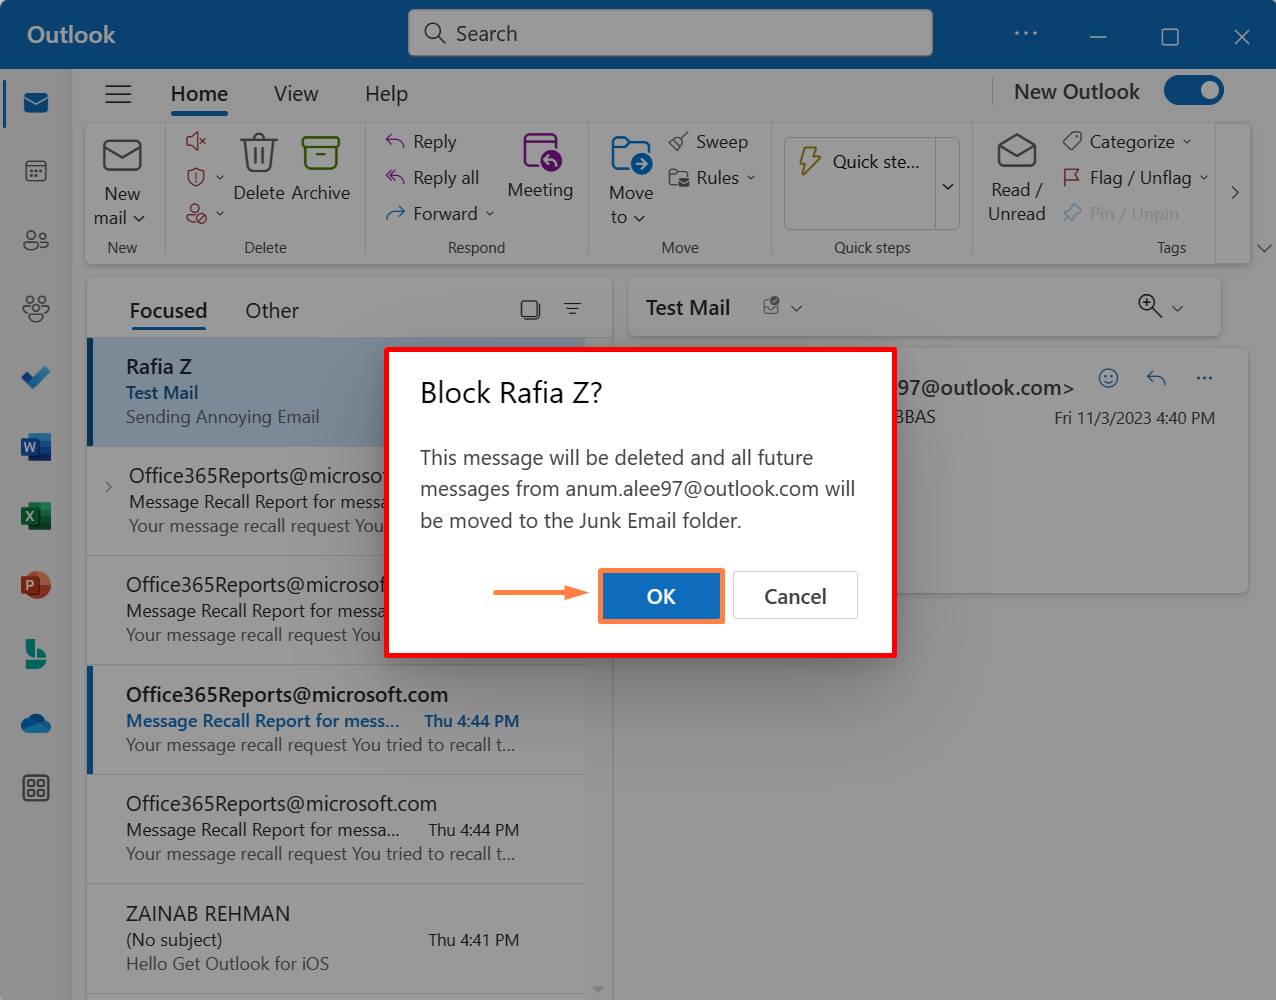The image size is (1276, 1000).
Task: Open To Do checkmark app
Action: pos(36,378)
